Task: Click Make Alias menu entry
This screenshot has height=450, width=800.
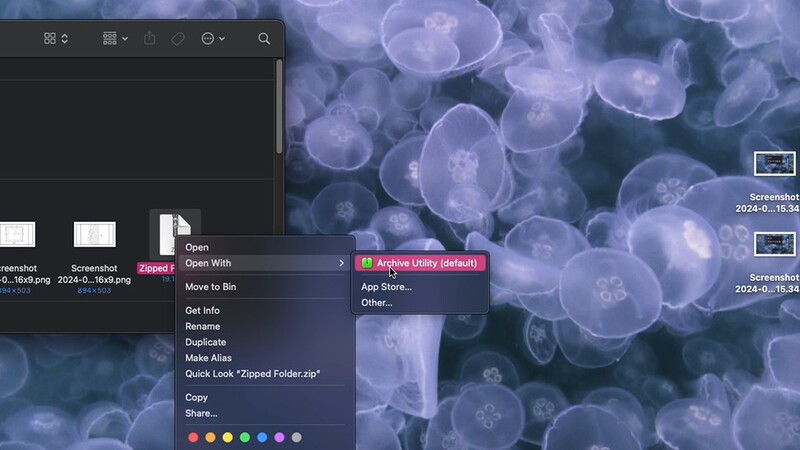Action: tap(208, 358)
